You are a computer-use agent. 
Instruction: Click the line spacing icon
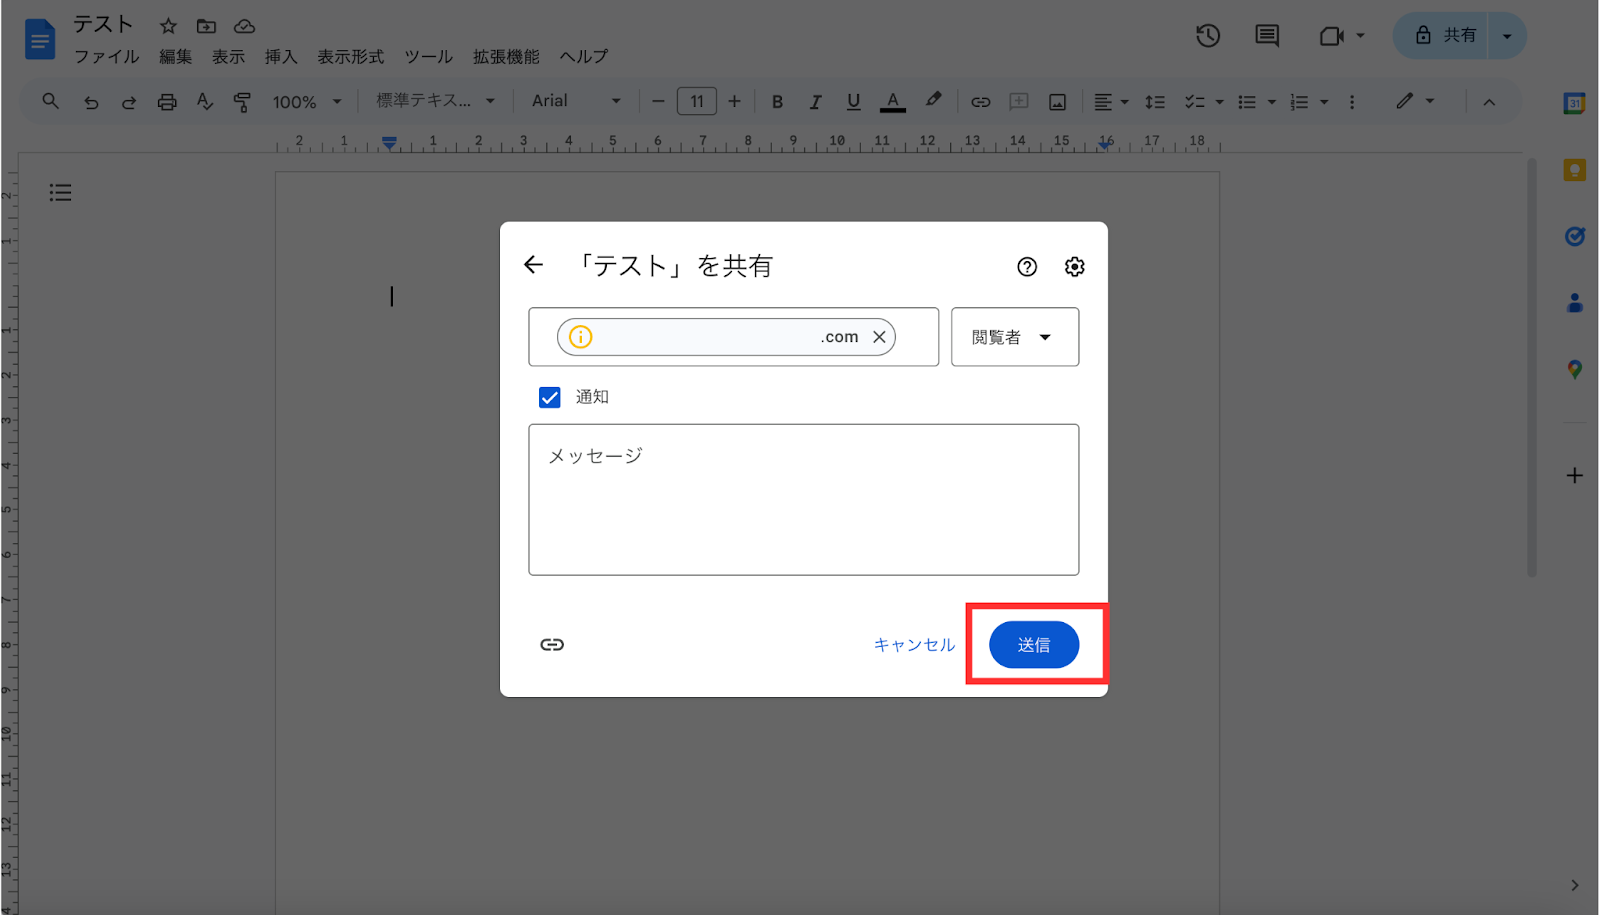1155,102
